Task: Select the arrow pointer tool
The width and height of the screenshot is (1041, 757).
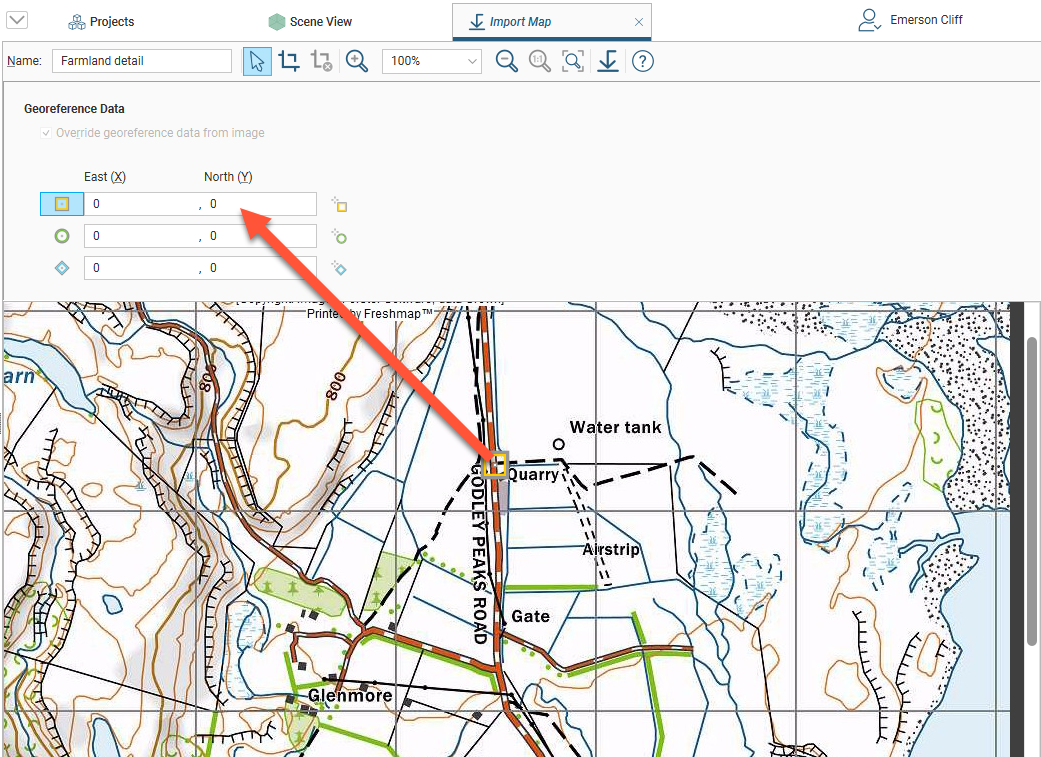Action: [x=258, y=61]
